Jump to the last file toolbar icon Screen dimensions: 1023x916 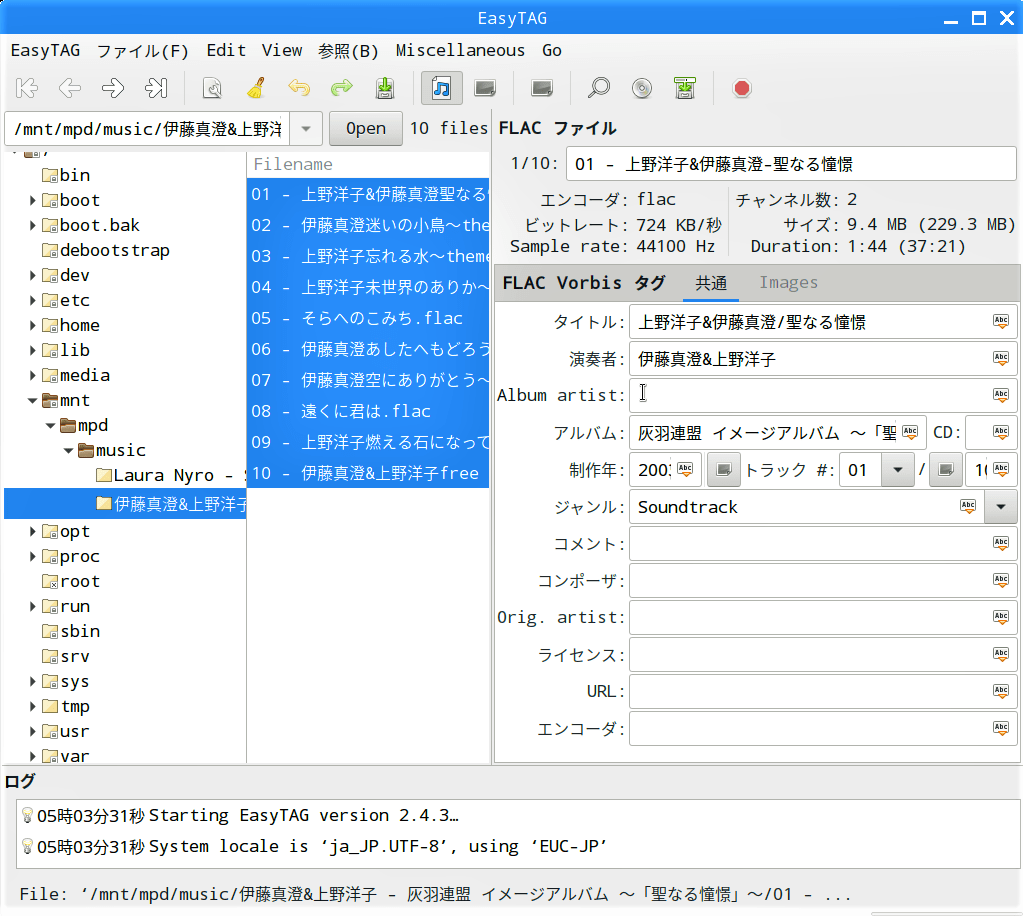156,88
